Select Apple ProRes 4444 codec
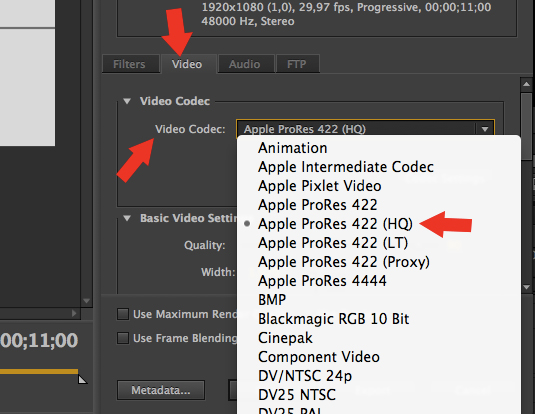This screenshot has height=414, width=535. [x=379, y=281]
